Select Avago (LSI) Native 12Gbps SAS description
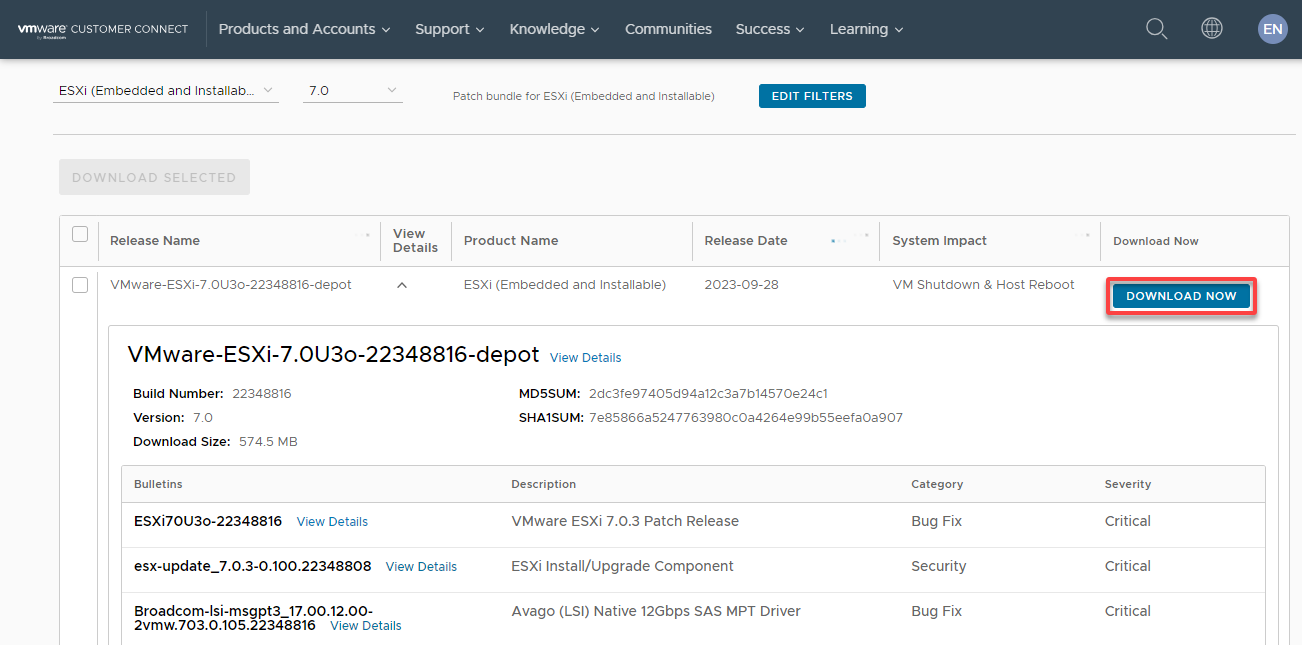Viewport: 1302px width, 645px height. point(656,611)
